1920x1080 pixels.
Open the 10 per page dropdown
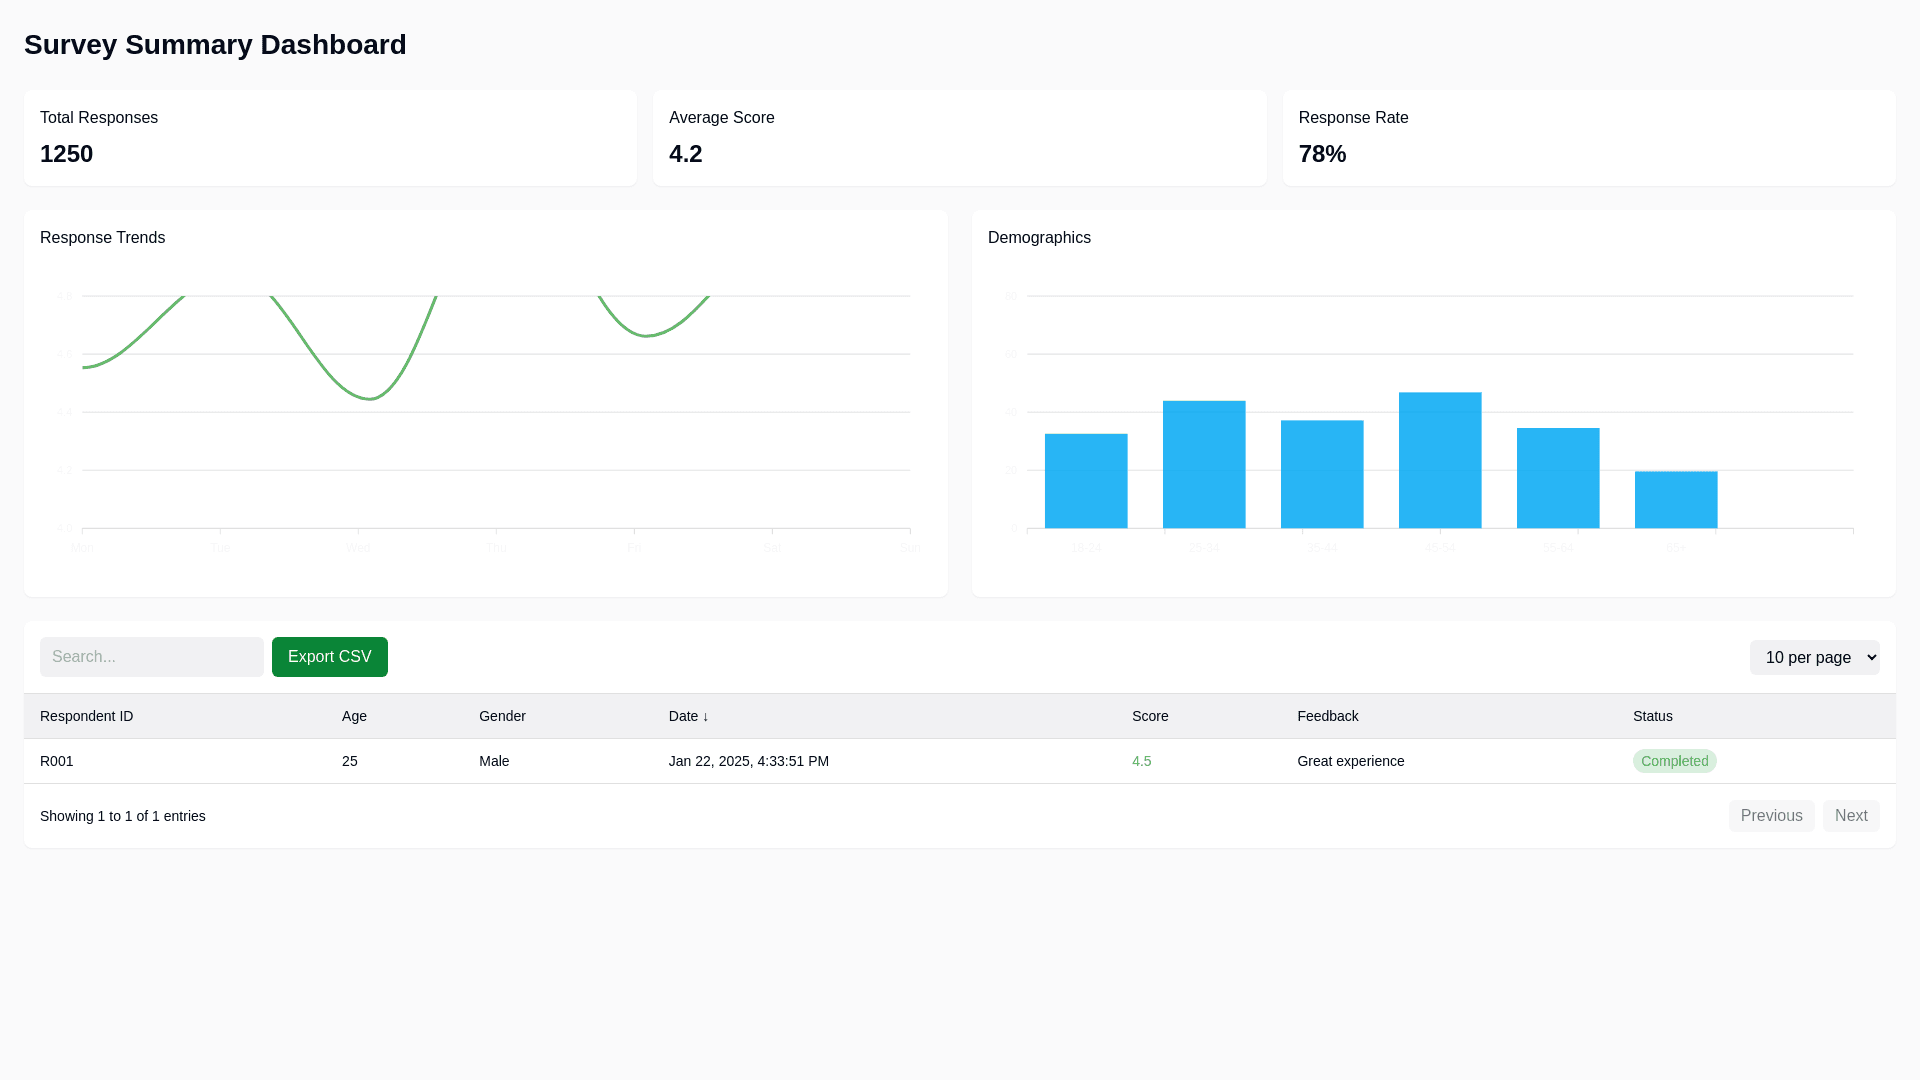click(x=1814, y=657)
